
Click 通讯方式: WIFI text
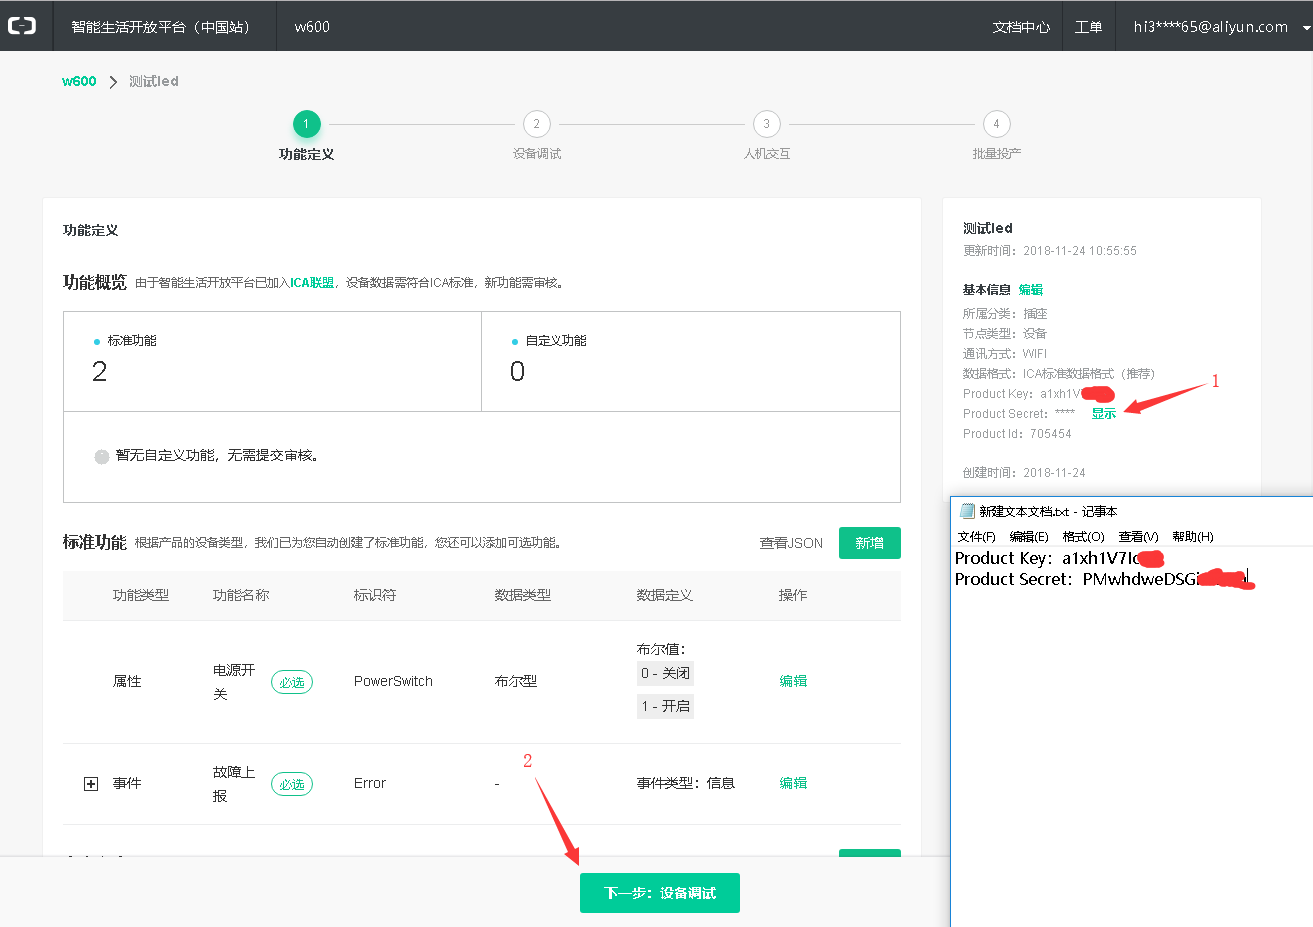click(1005, 354)
